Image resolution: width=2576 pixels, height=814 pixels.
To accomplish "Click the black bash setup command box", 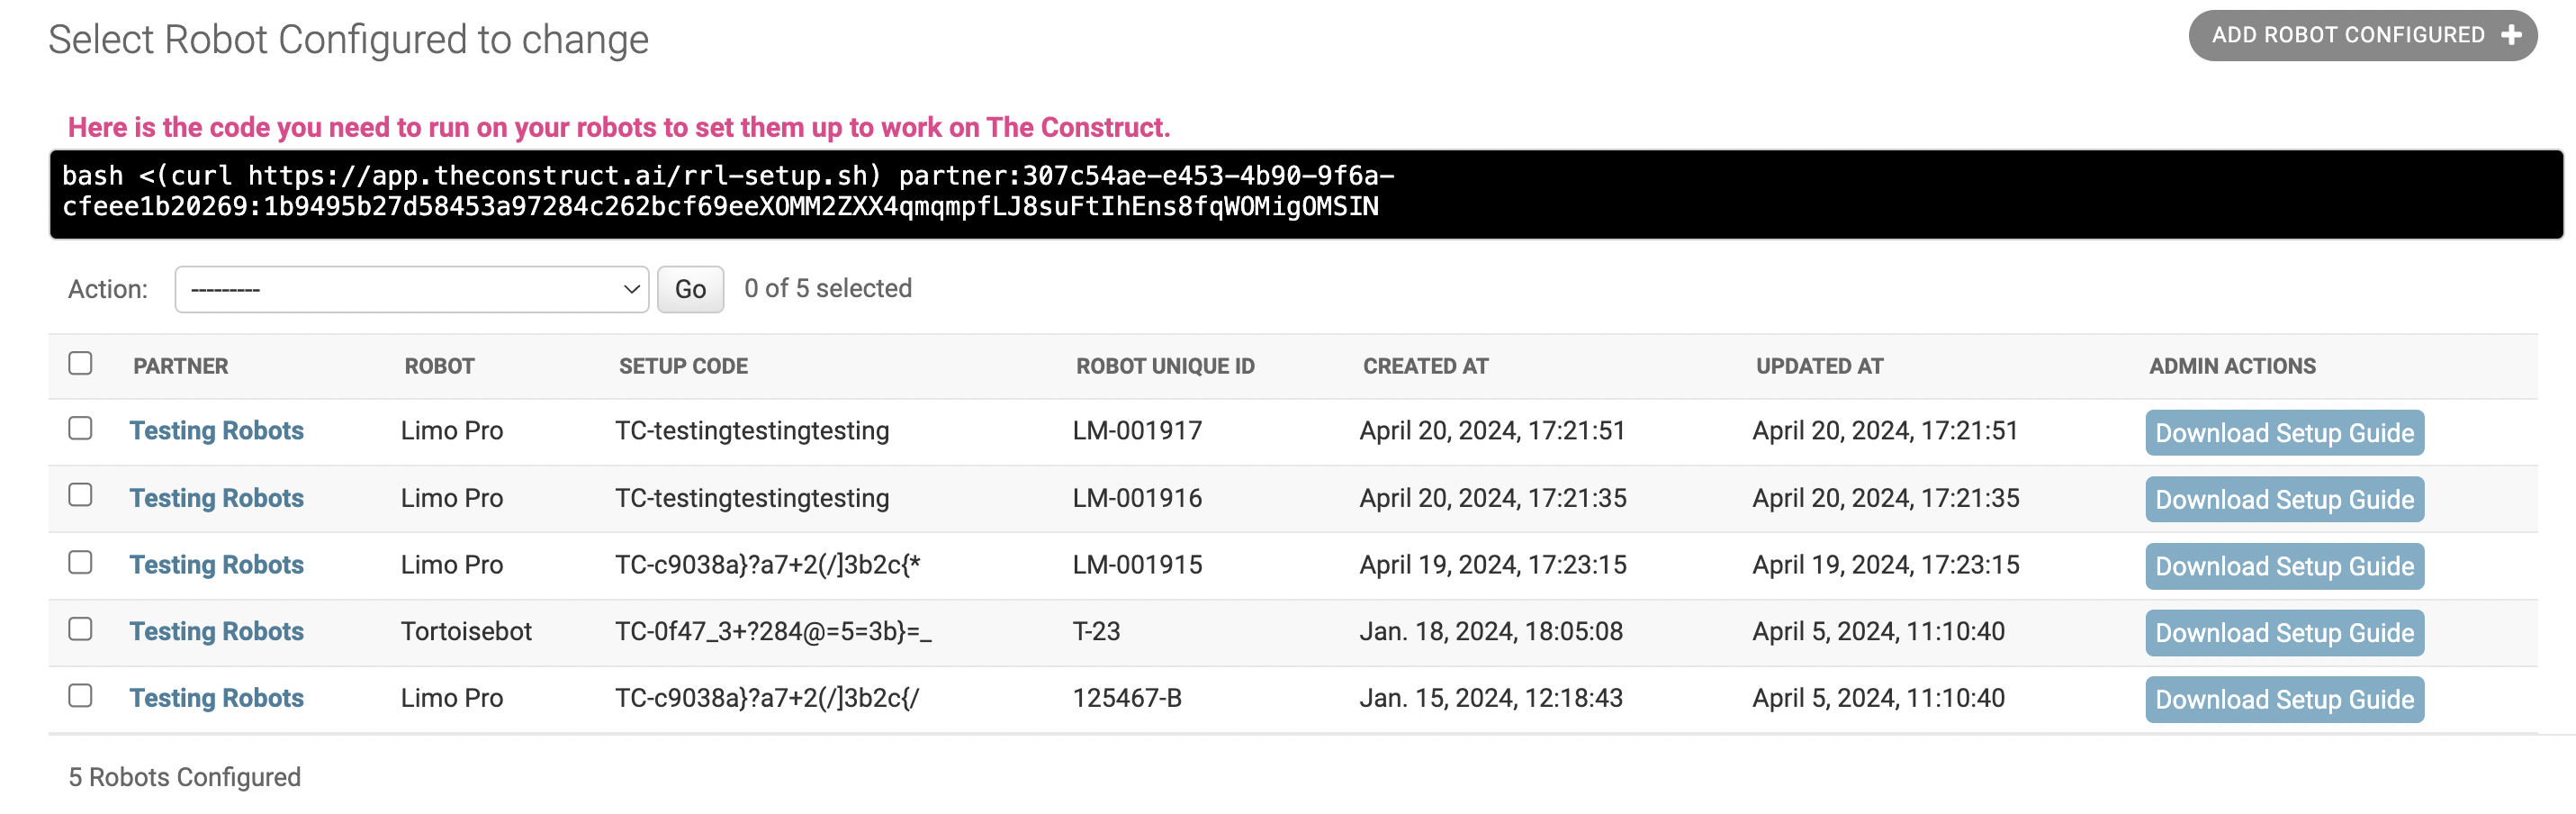I will click(x=1306, y=194).
